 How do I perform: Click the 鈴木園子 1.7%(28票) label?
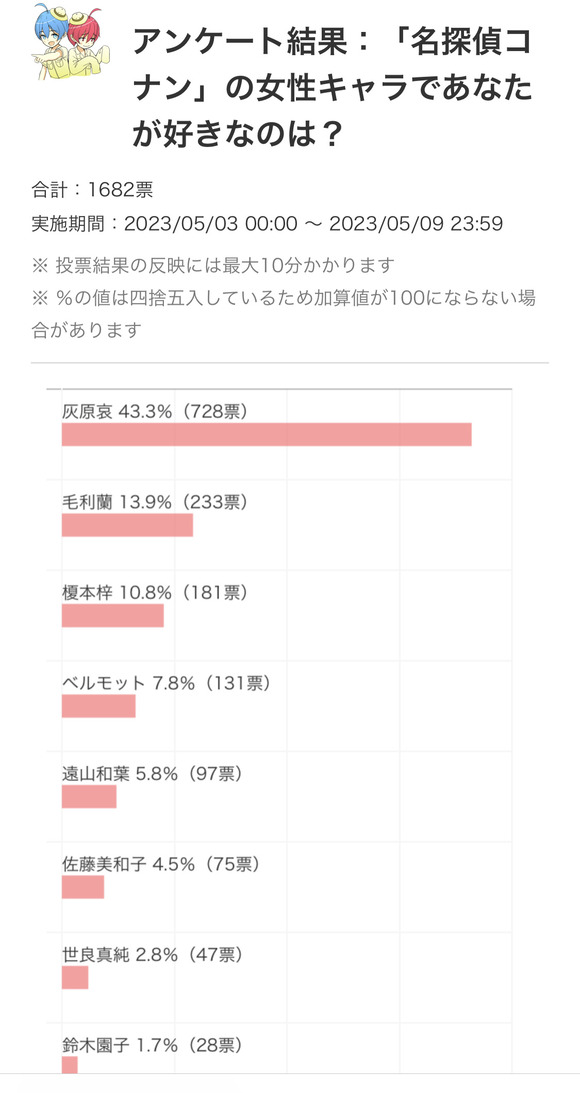point(152,1046)
